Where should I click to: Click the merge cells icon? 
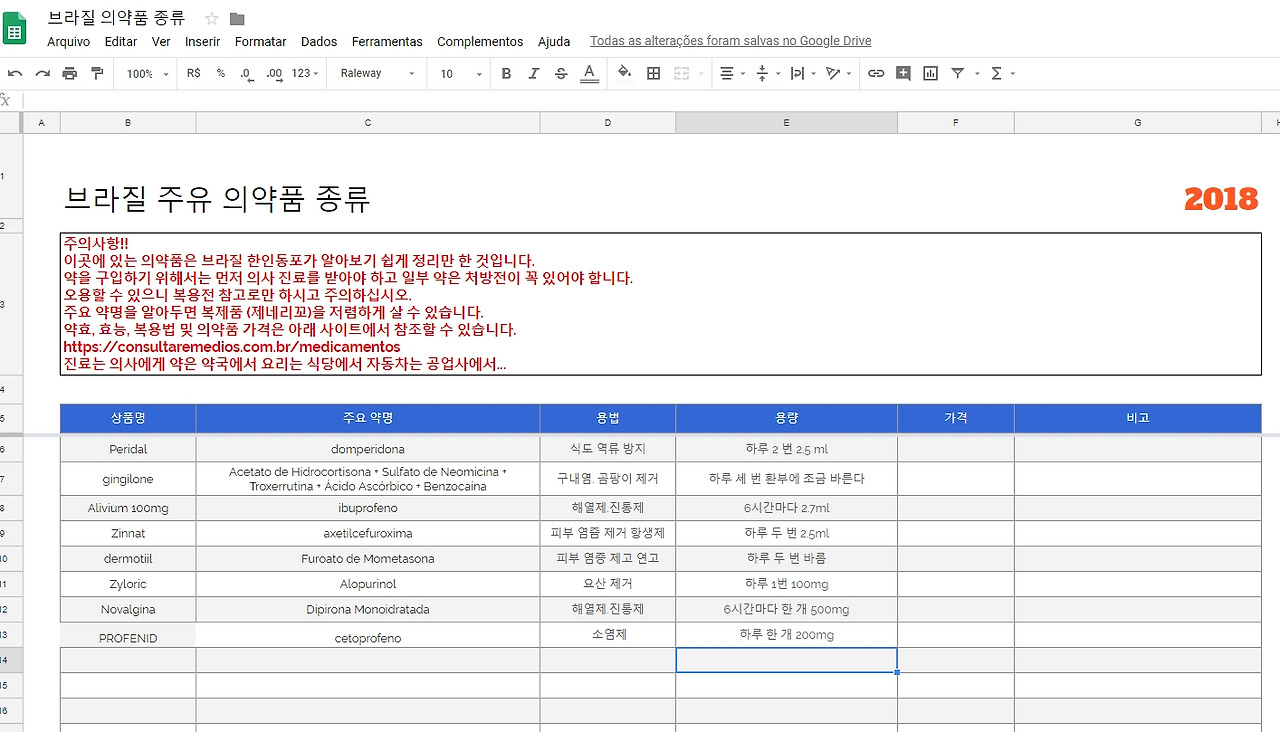click(682, 73)
